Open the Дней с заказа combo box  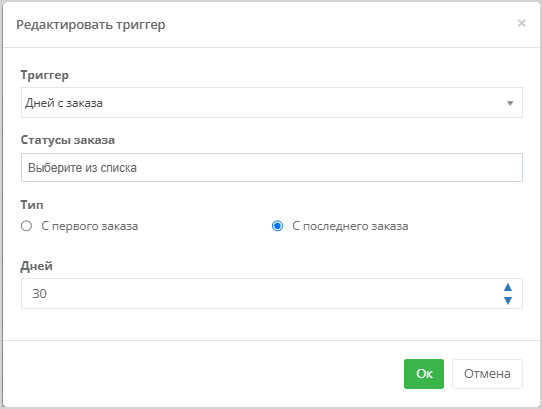272,103
